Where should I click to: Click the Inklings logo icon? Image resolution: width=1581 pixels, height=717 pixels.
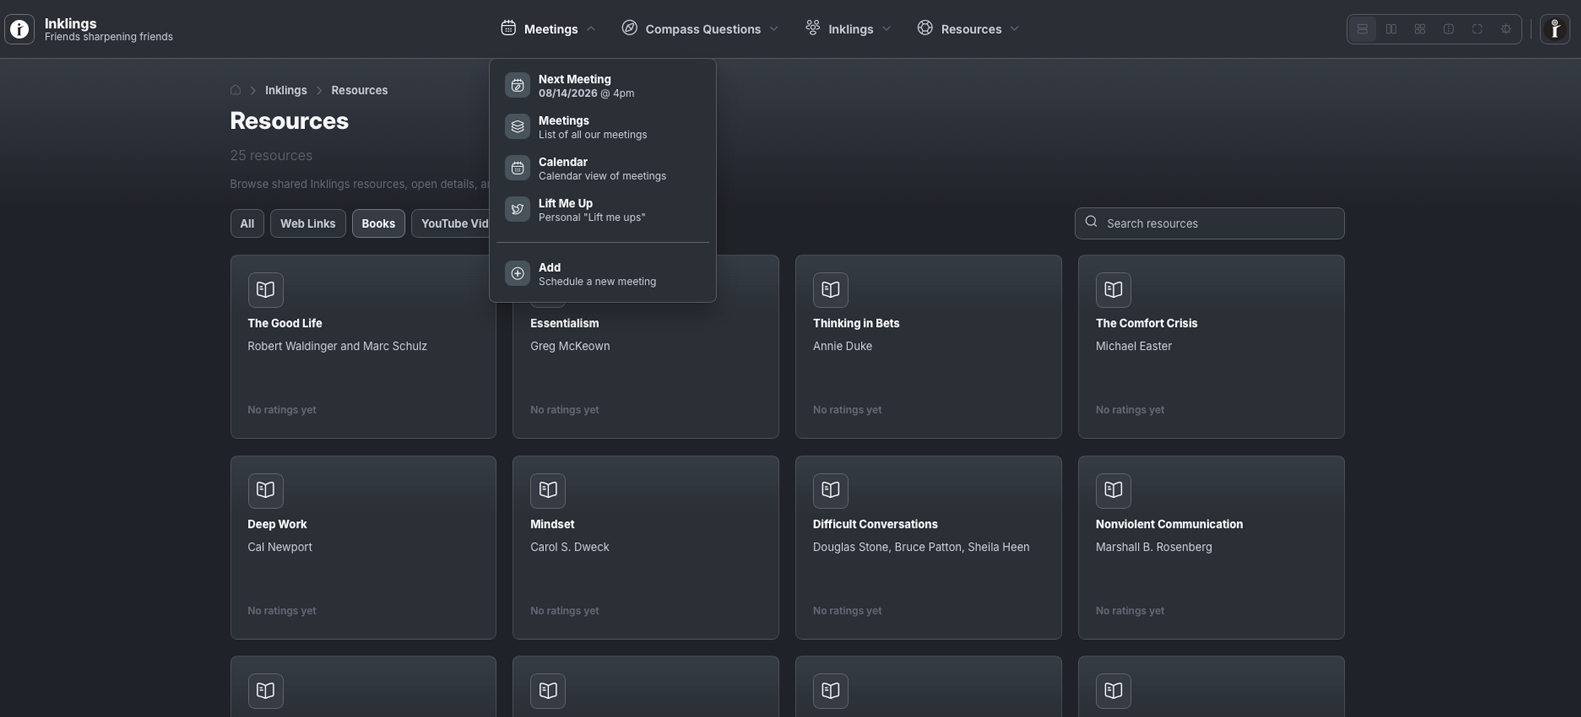click(19, 29)
